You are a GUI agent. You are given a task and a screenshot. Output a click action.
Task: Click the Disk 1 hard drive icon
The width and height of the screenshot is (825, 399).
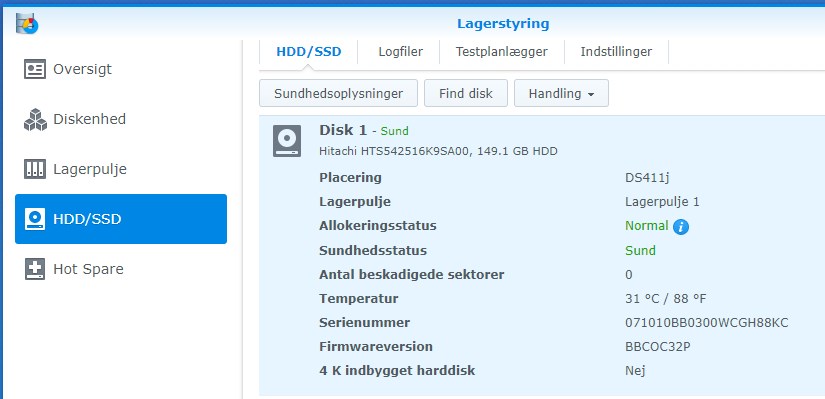(x=287, y=141)
